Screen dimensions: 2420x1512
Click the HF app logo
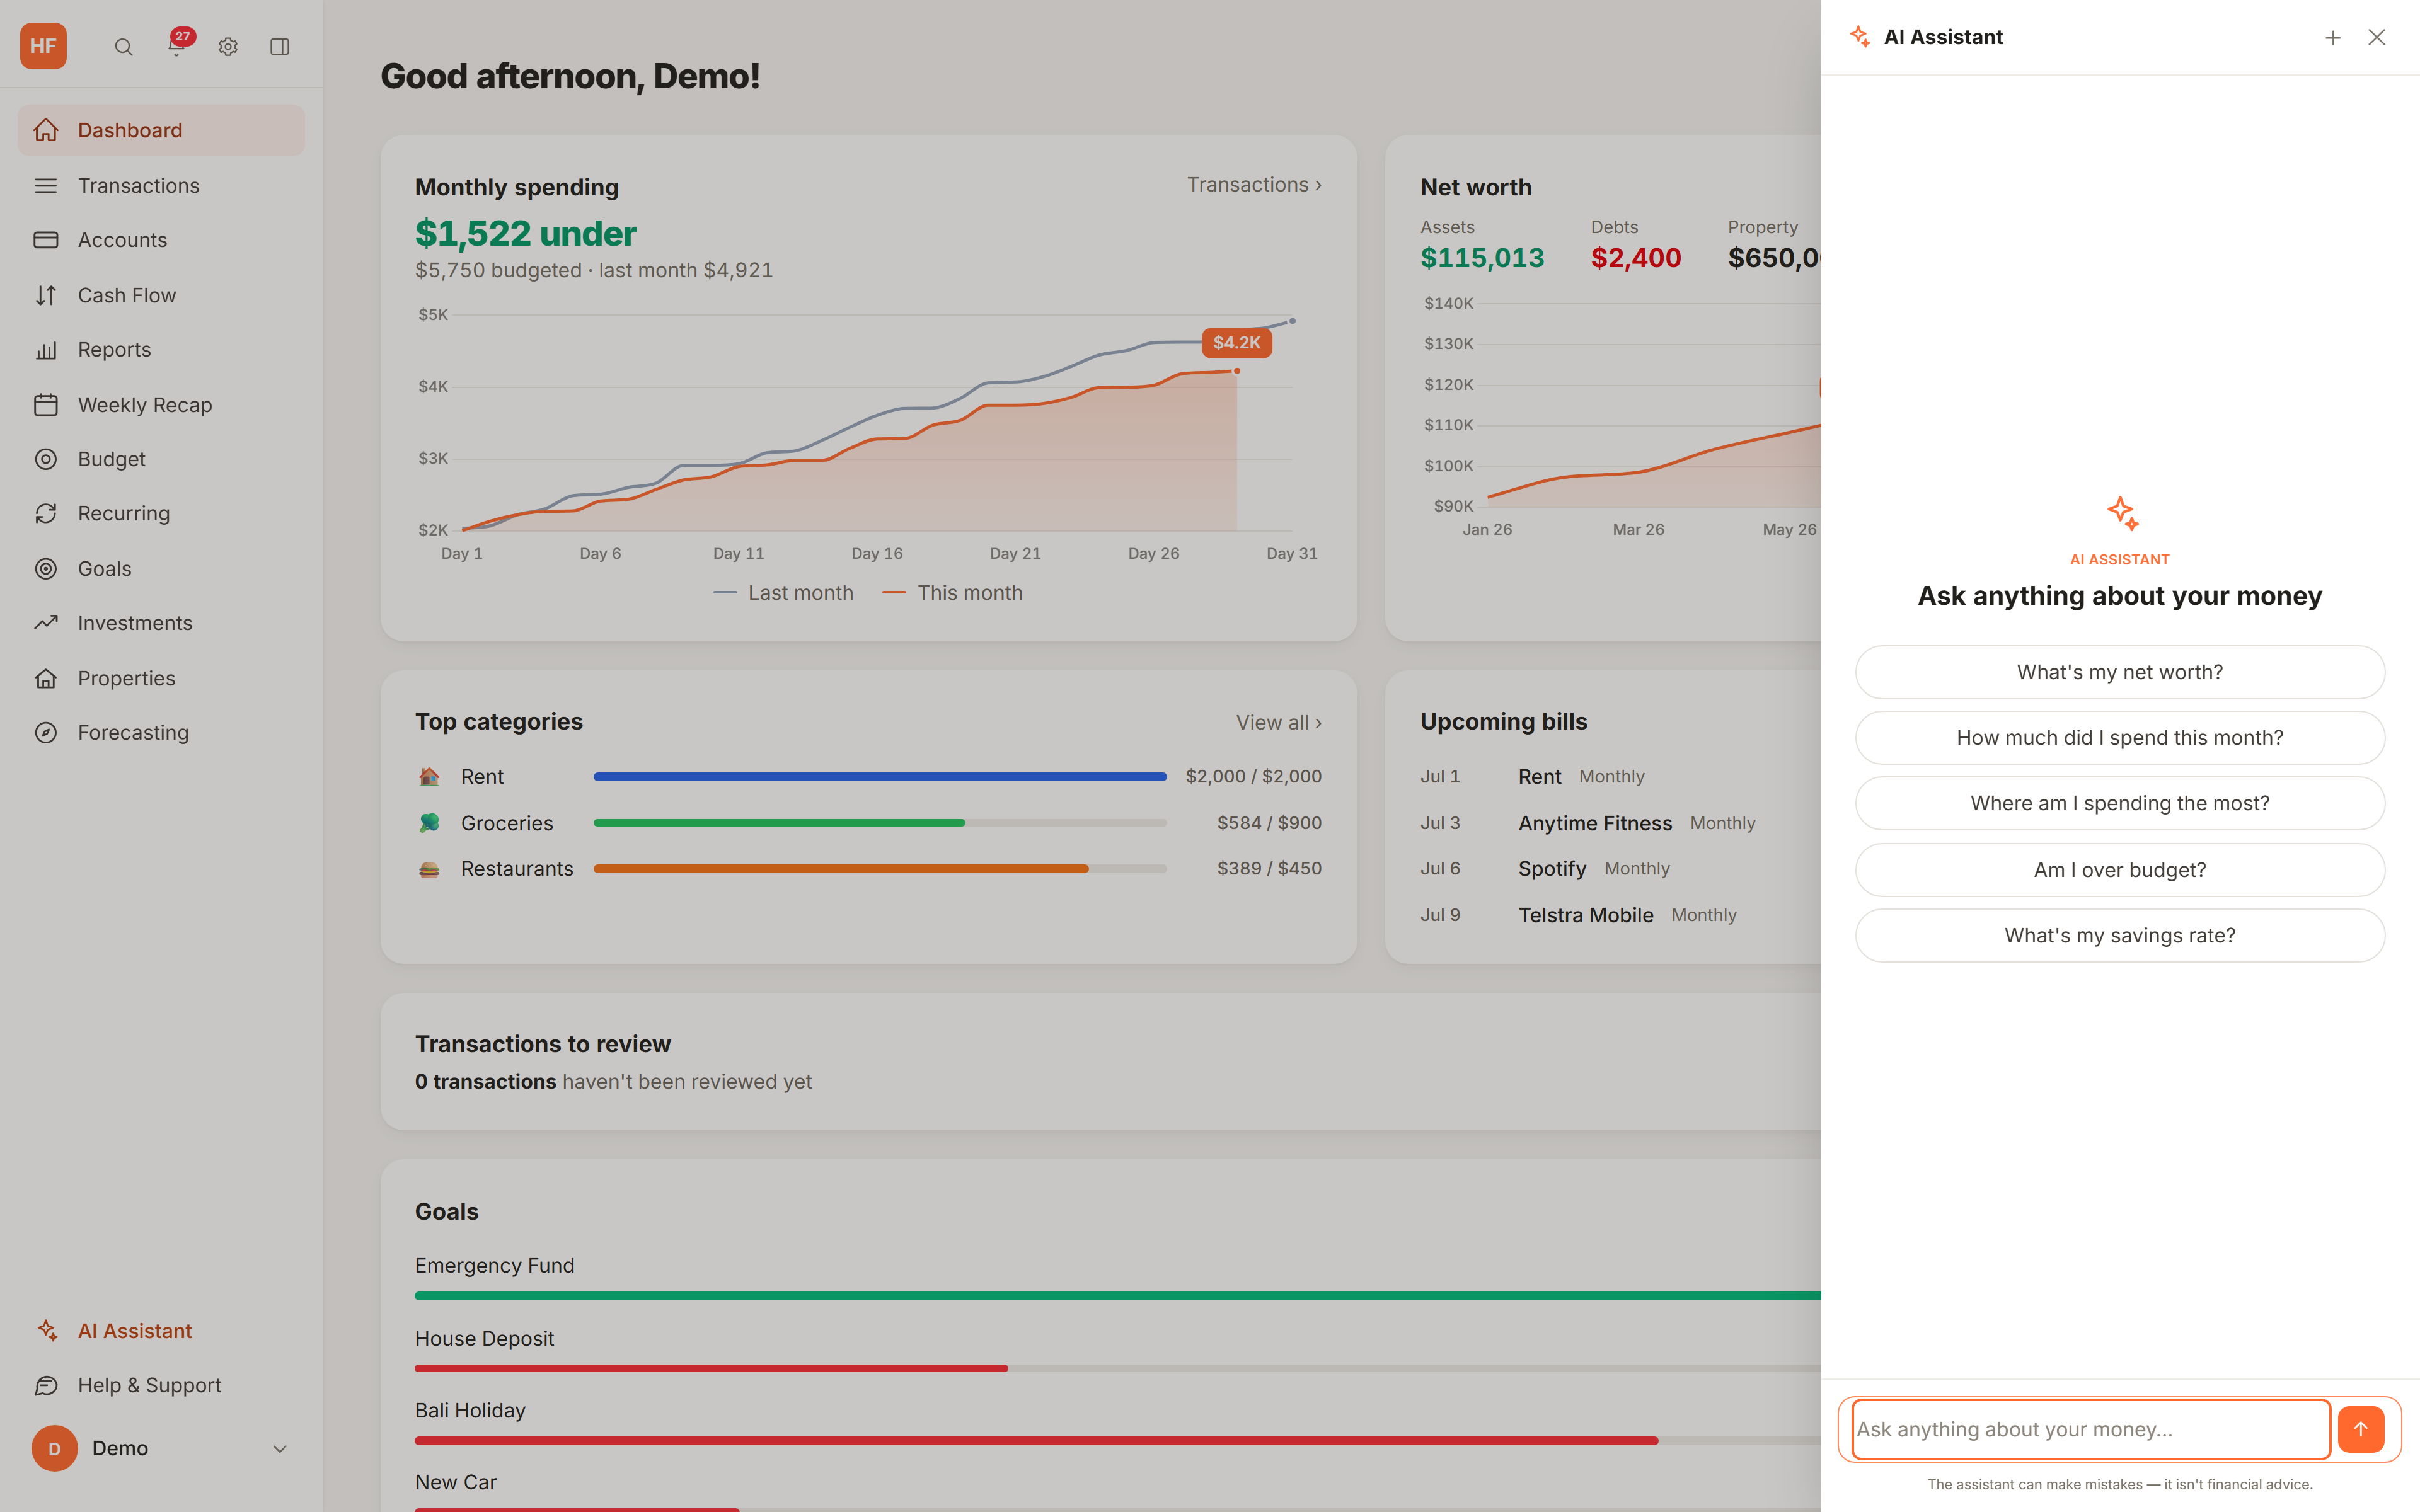click(44, 46)
